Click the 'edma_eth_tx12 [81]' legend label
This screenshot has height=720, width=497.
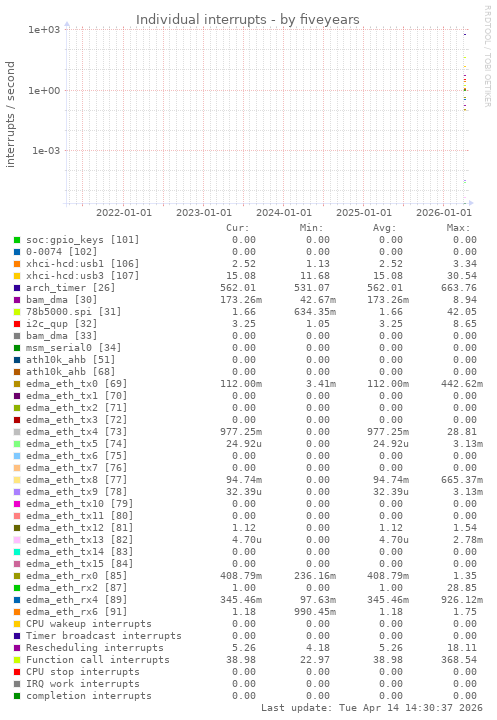(79, 528)
